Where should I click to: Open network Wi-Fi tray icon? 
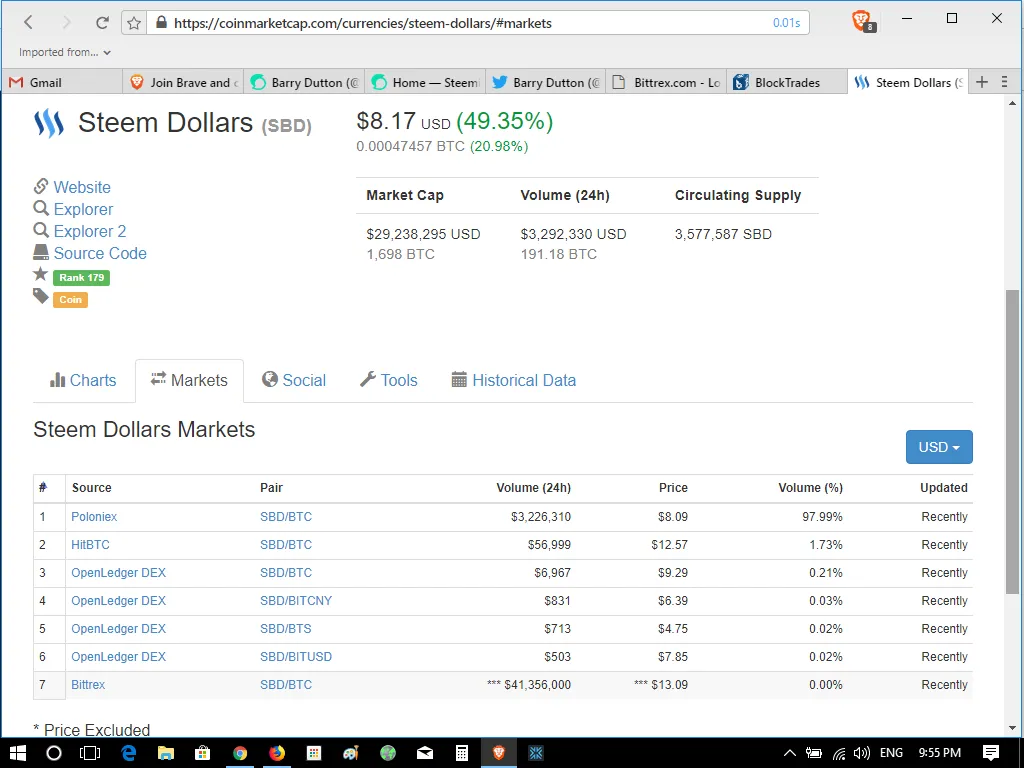(839, 754)
